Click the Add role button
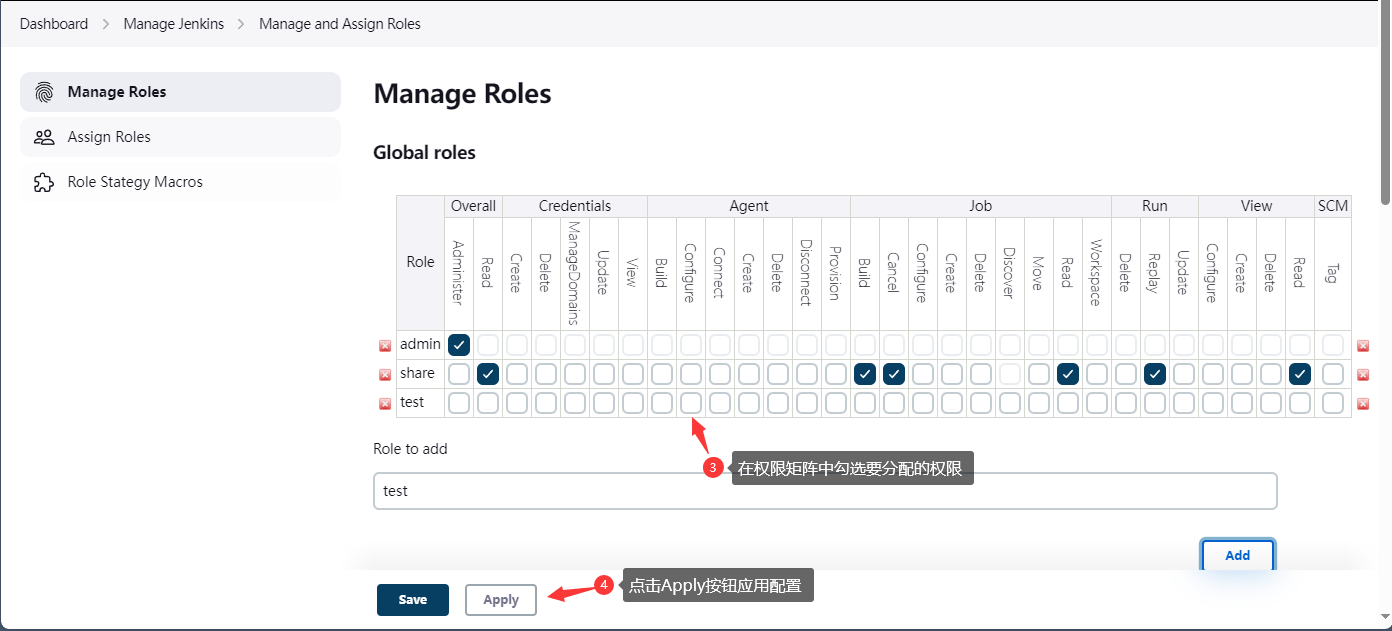This screenshot has height=631, width=1392. pos(1237,555)
